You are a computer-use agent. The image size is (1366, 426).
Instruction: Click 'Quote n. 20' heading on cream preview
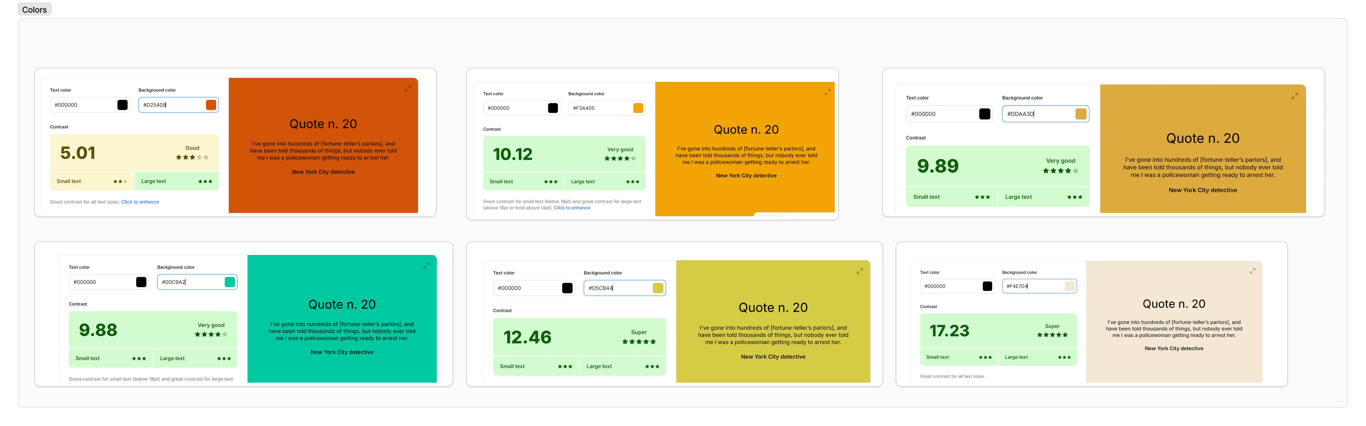click(x=1174, y=304)
